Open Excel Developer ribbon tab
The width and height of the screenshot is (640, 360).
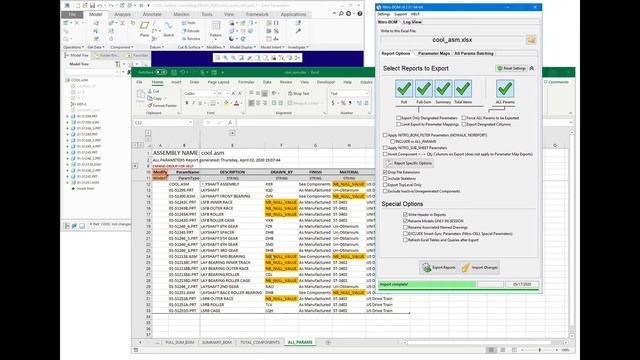click(326, 82)
